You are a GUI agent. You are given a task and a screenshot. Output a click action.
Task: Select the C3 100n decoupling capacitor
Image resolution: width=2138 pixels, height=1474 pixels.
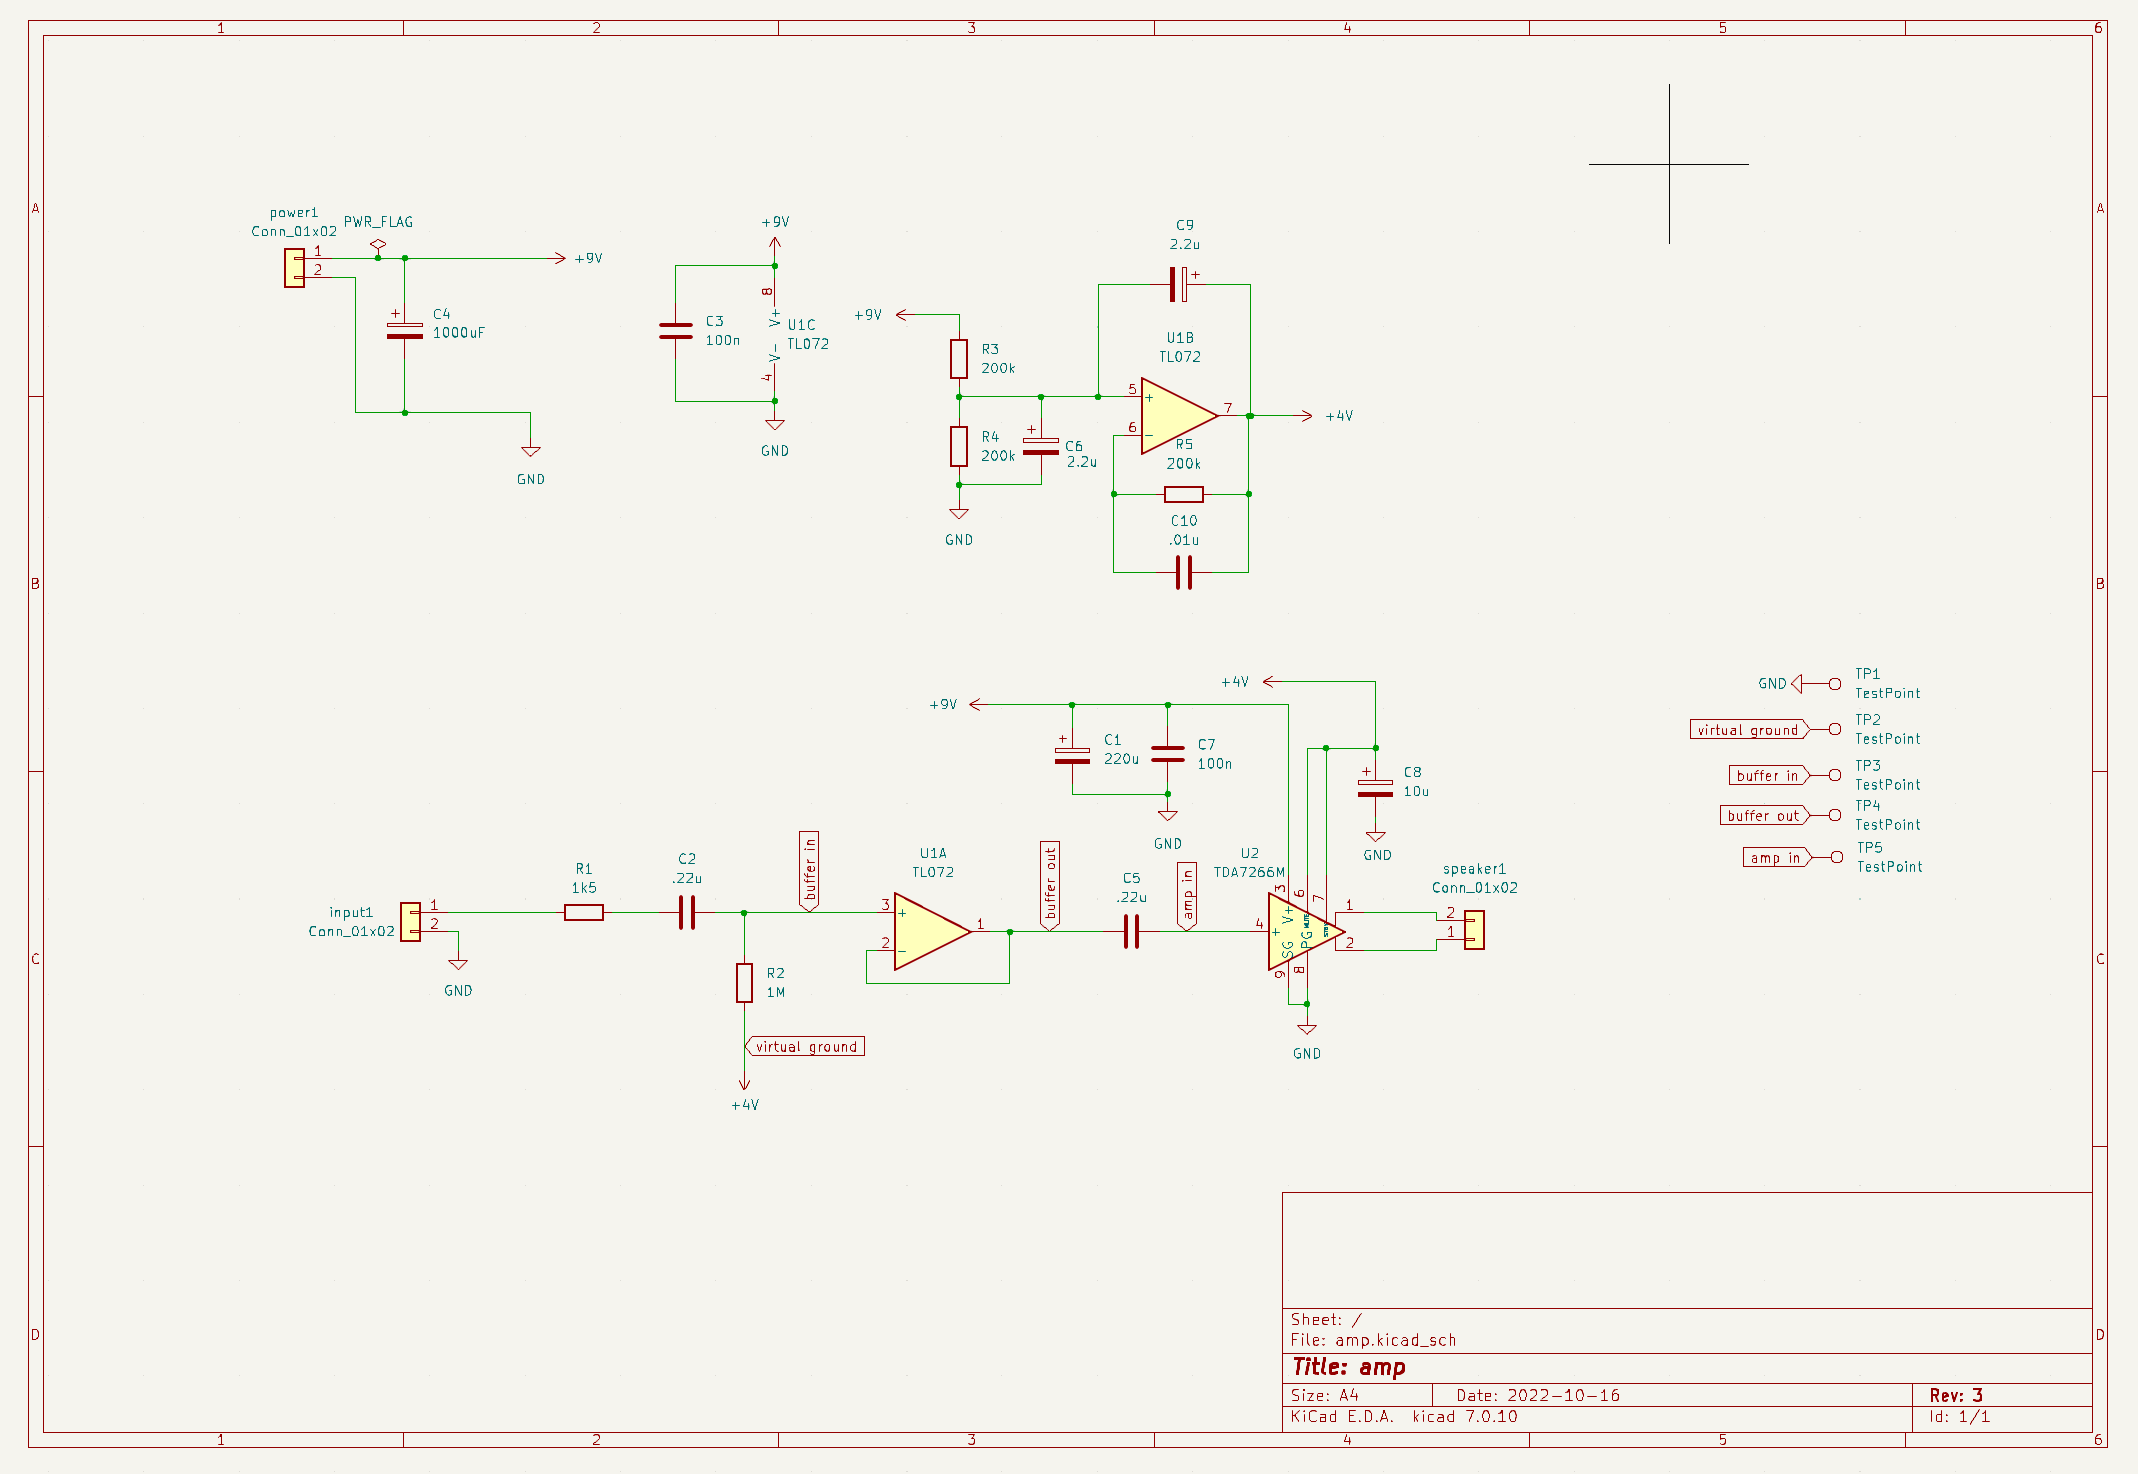[676, 331]
